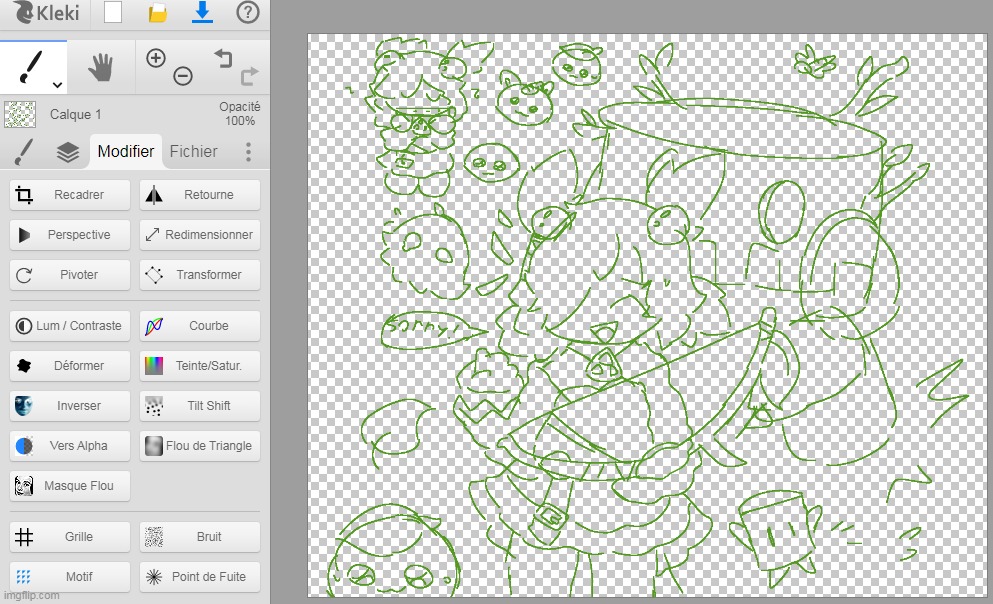The image size is (993, 604).
Task: Select the brush tool in the toolbar
Action: click(28, 66)
